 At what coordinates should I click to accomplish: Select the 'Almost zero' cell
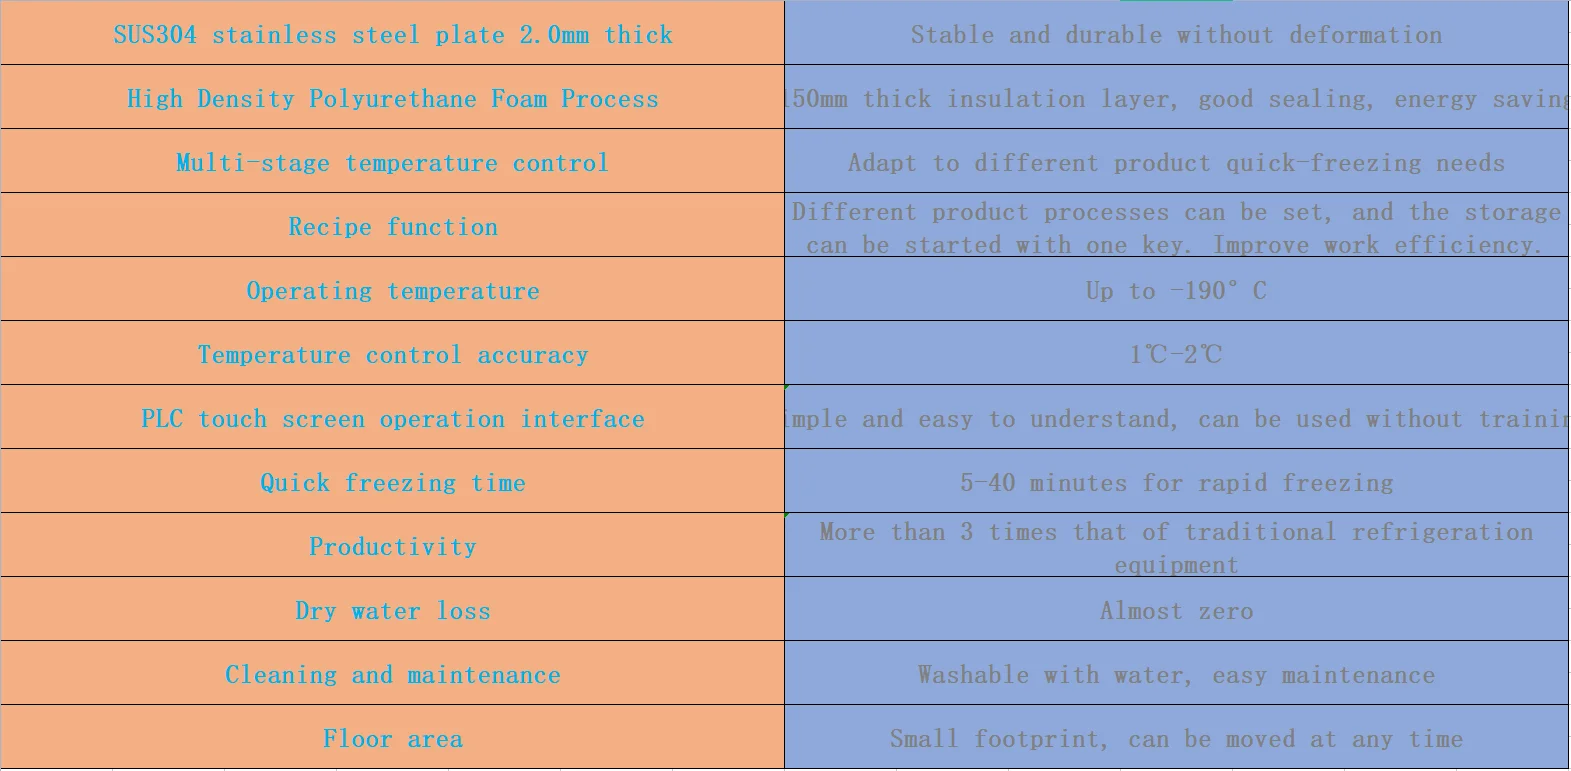pos(1177,609)
